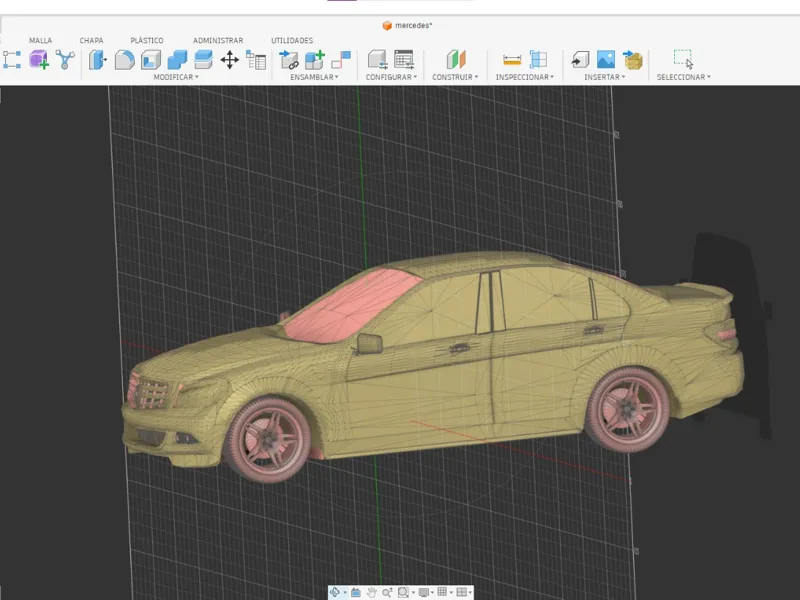Select the Press Pull tool
Viewport: 800px width, 600px height.
[x=97, y=60]
